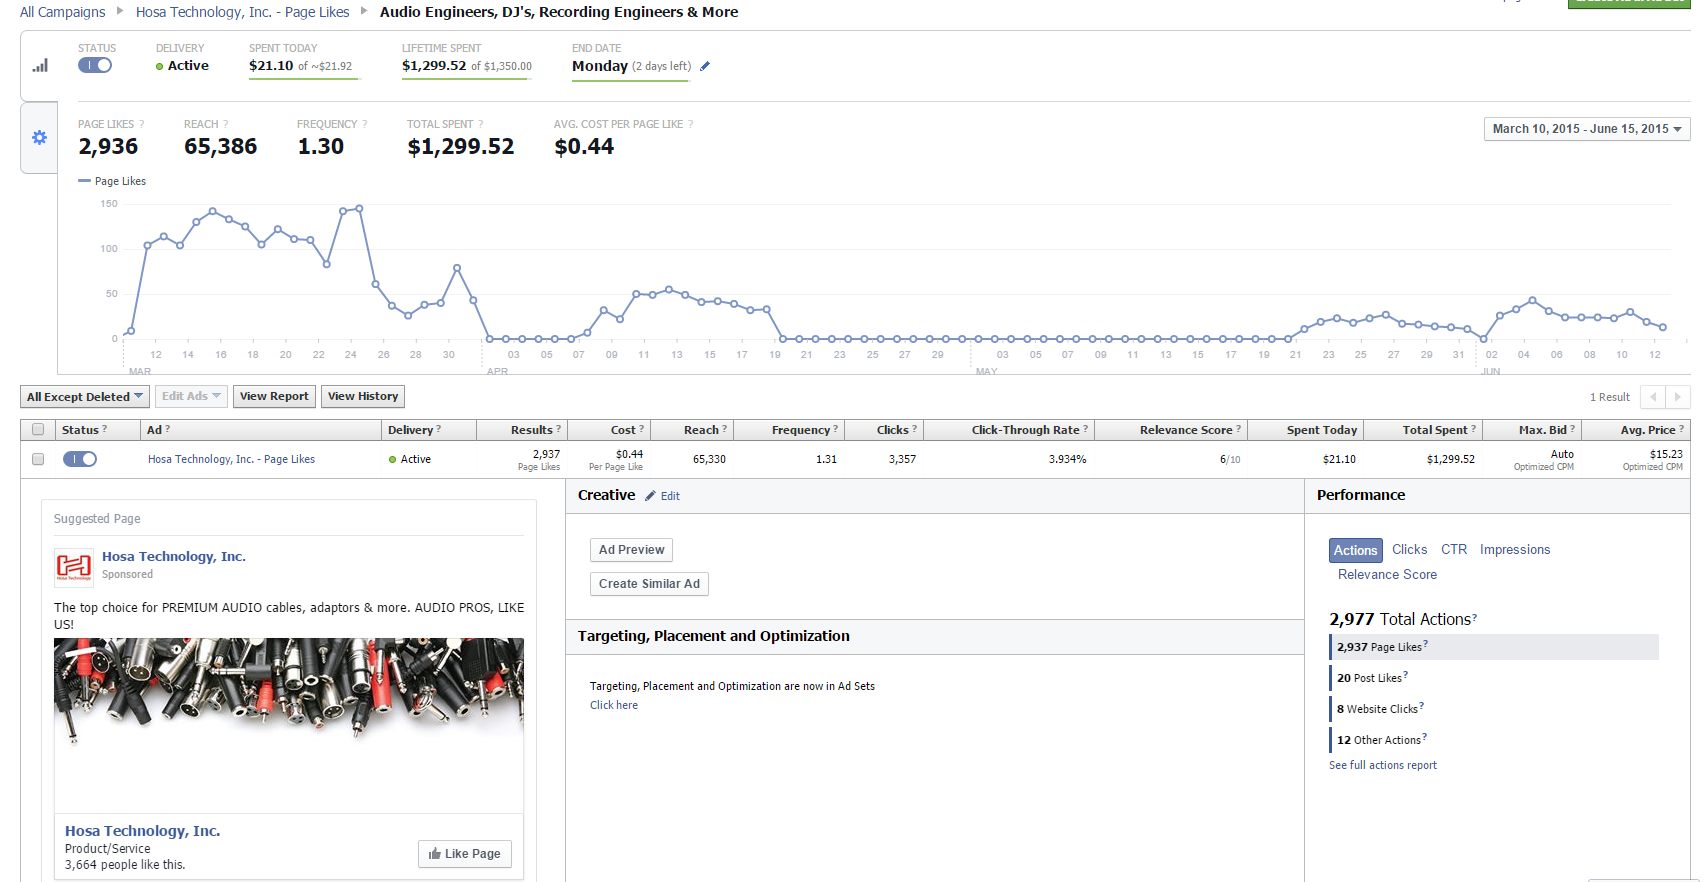
Task: Click the Creative Edit pencil icon
Action: [650, 496]
